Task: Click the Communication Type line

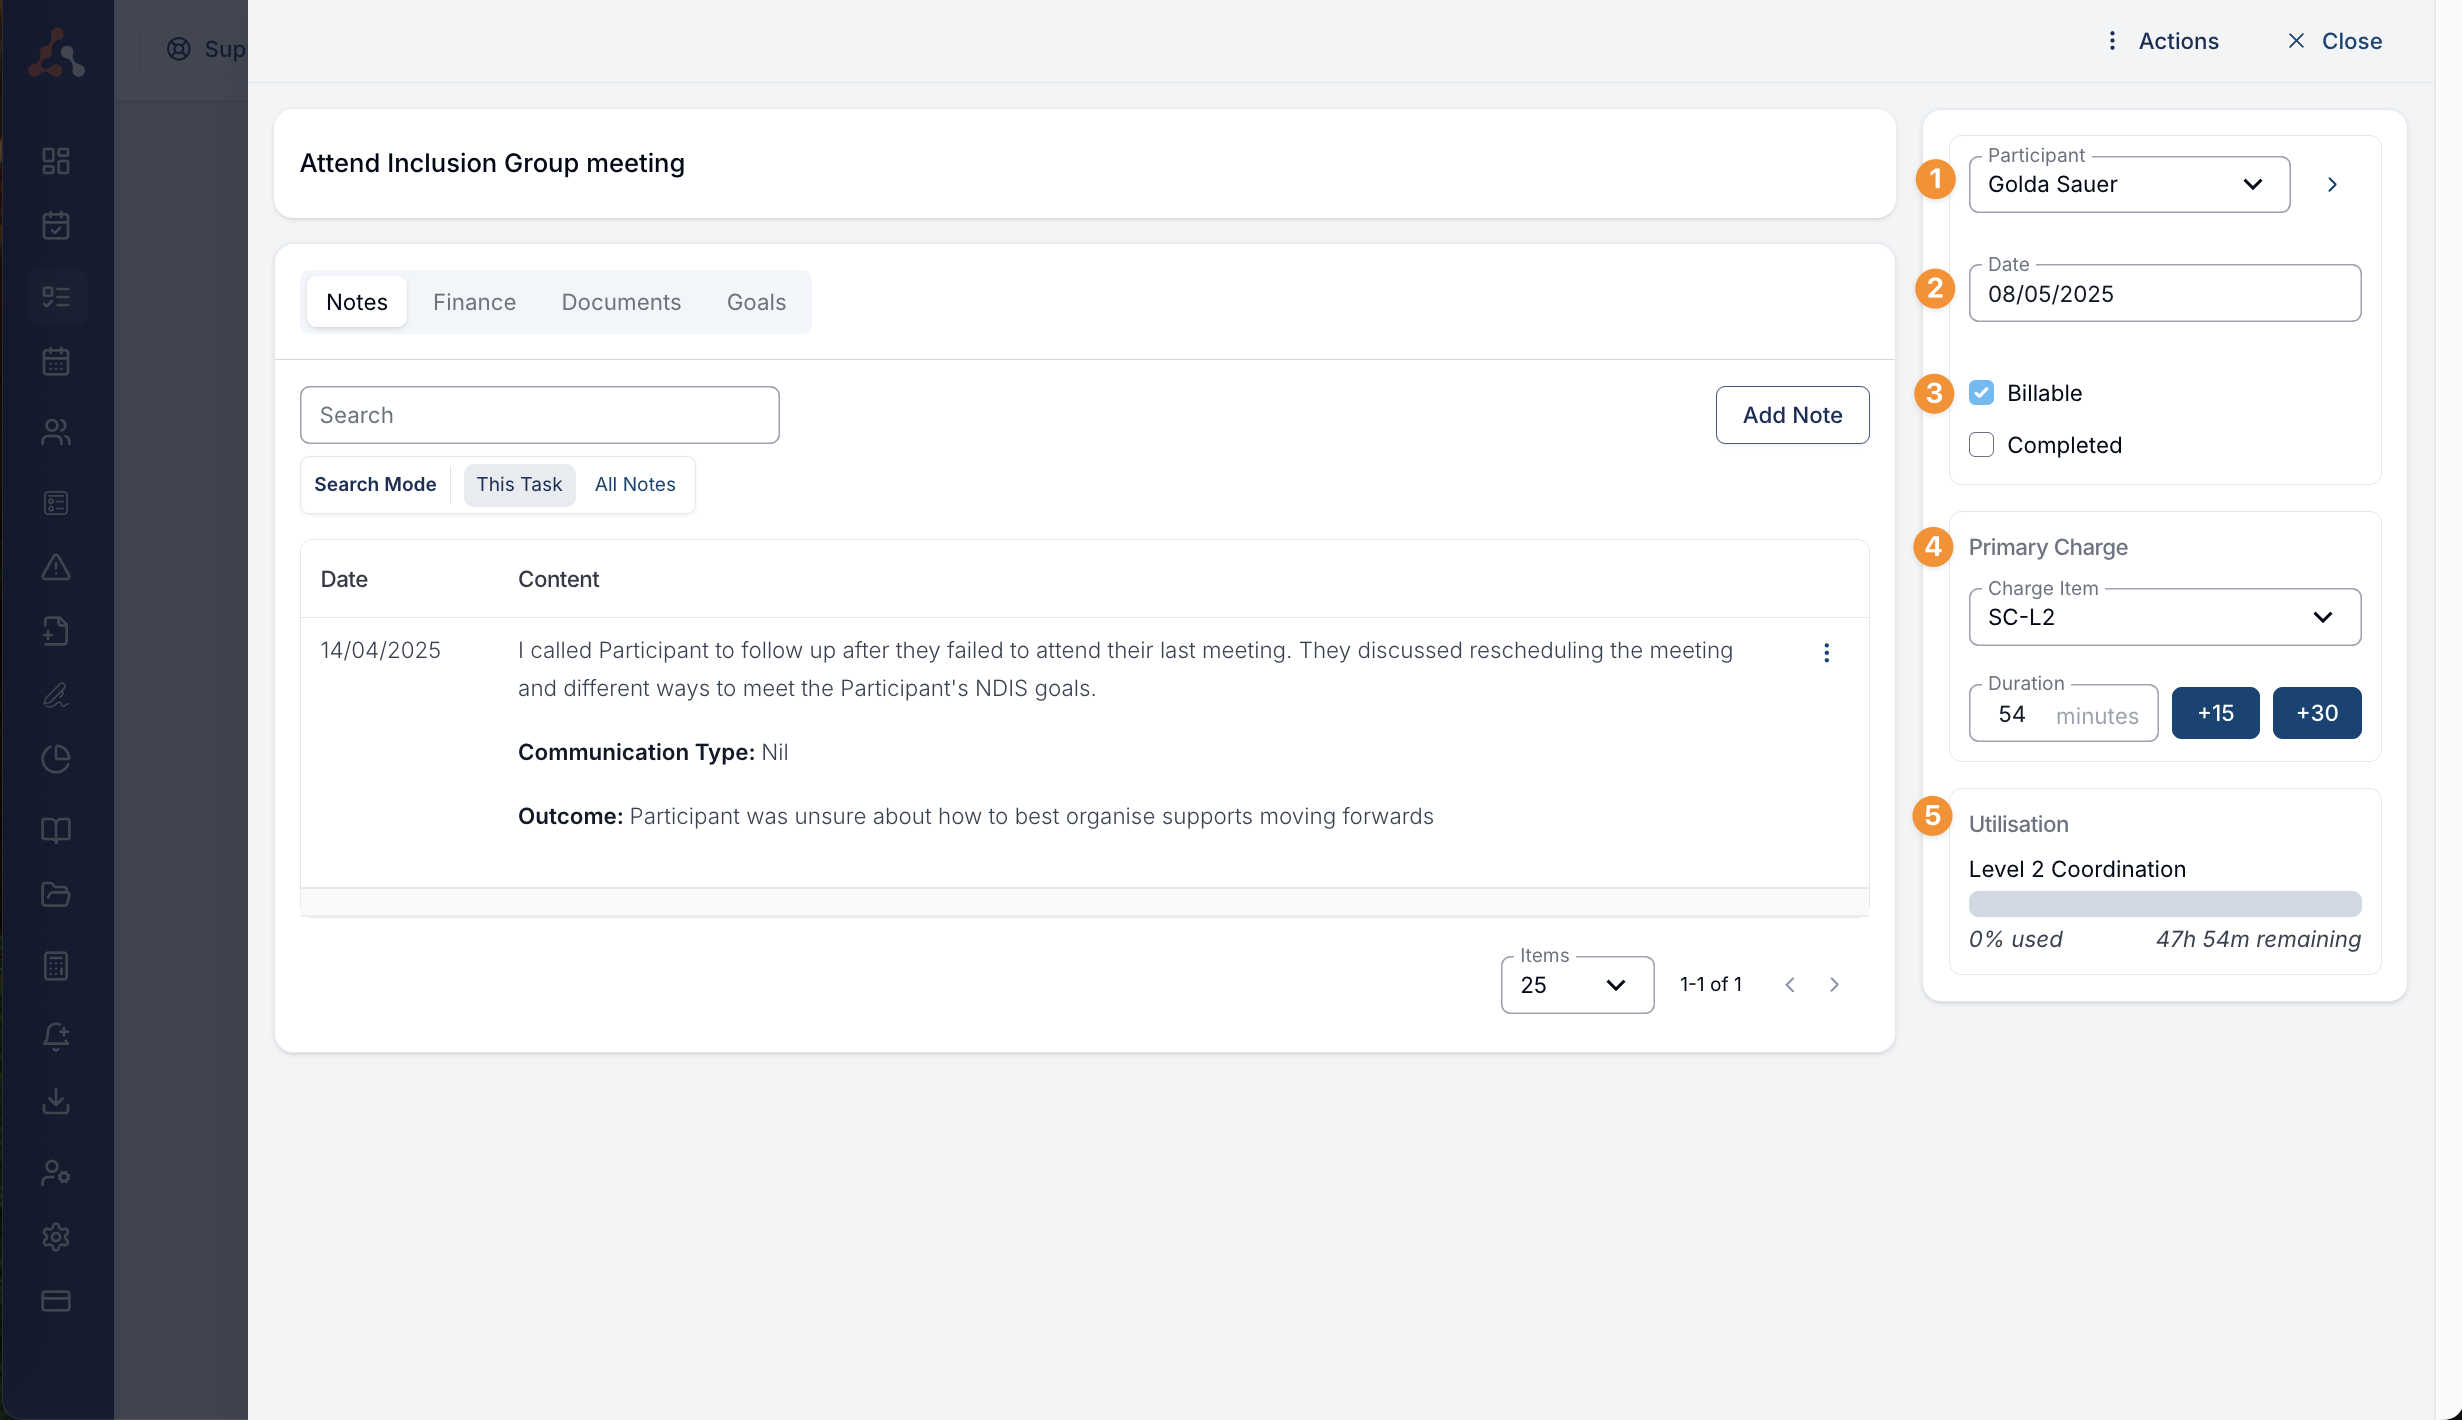Action: point(653,752)
